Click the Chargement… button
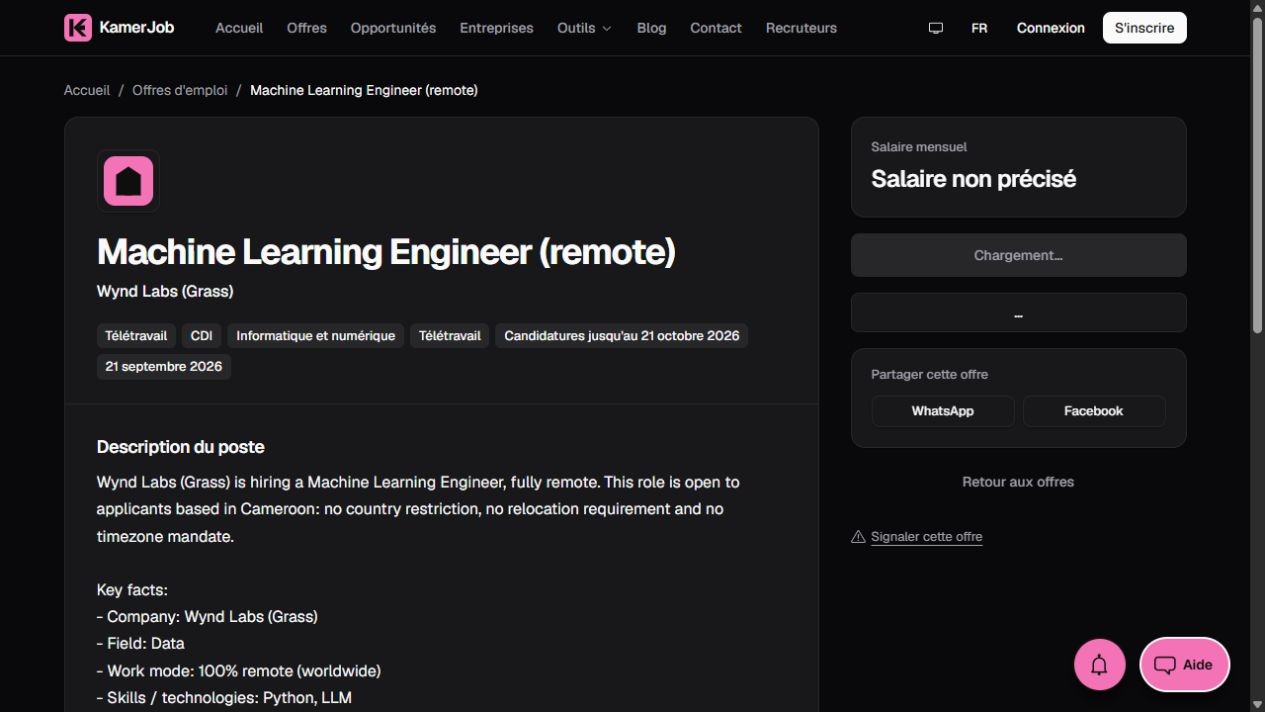The width and height of the screenshot is (1265, 712). pyautogui.click(x=1018, y=255)
